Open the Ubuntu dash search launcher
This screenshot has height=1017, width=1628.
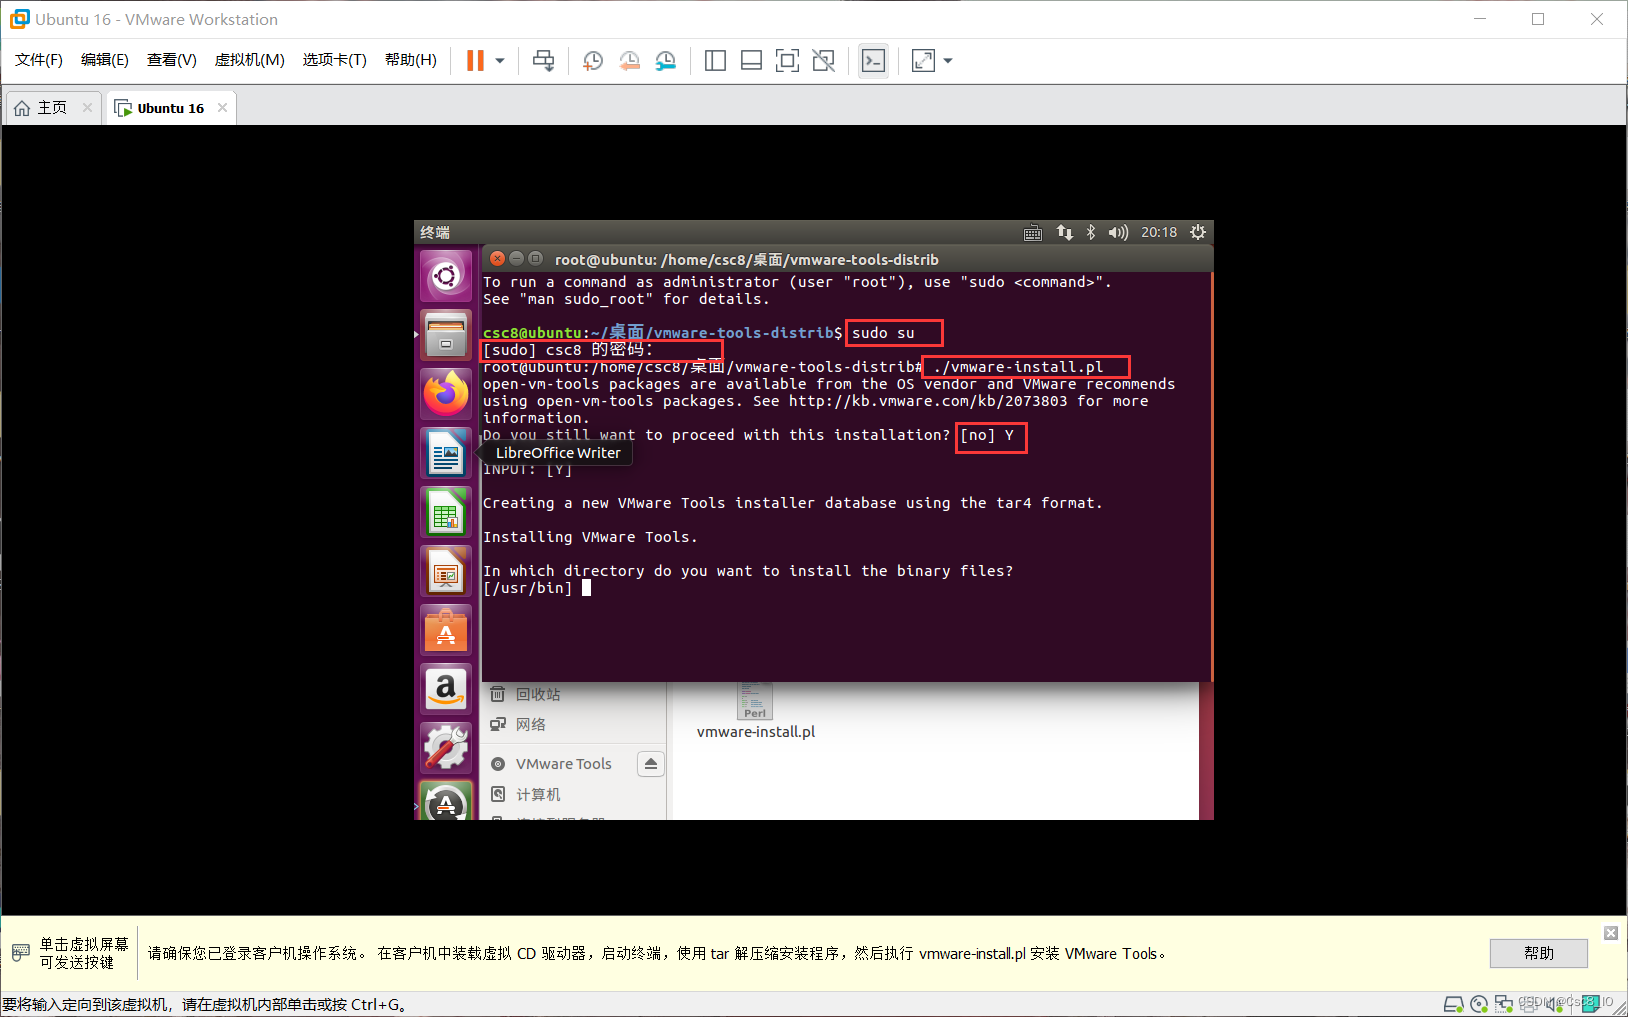446,276
